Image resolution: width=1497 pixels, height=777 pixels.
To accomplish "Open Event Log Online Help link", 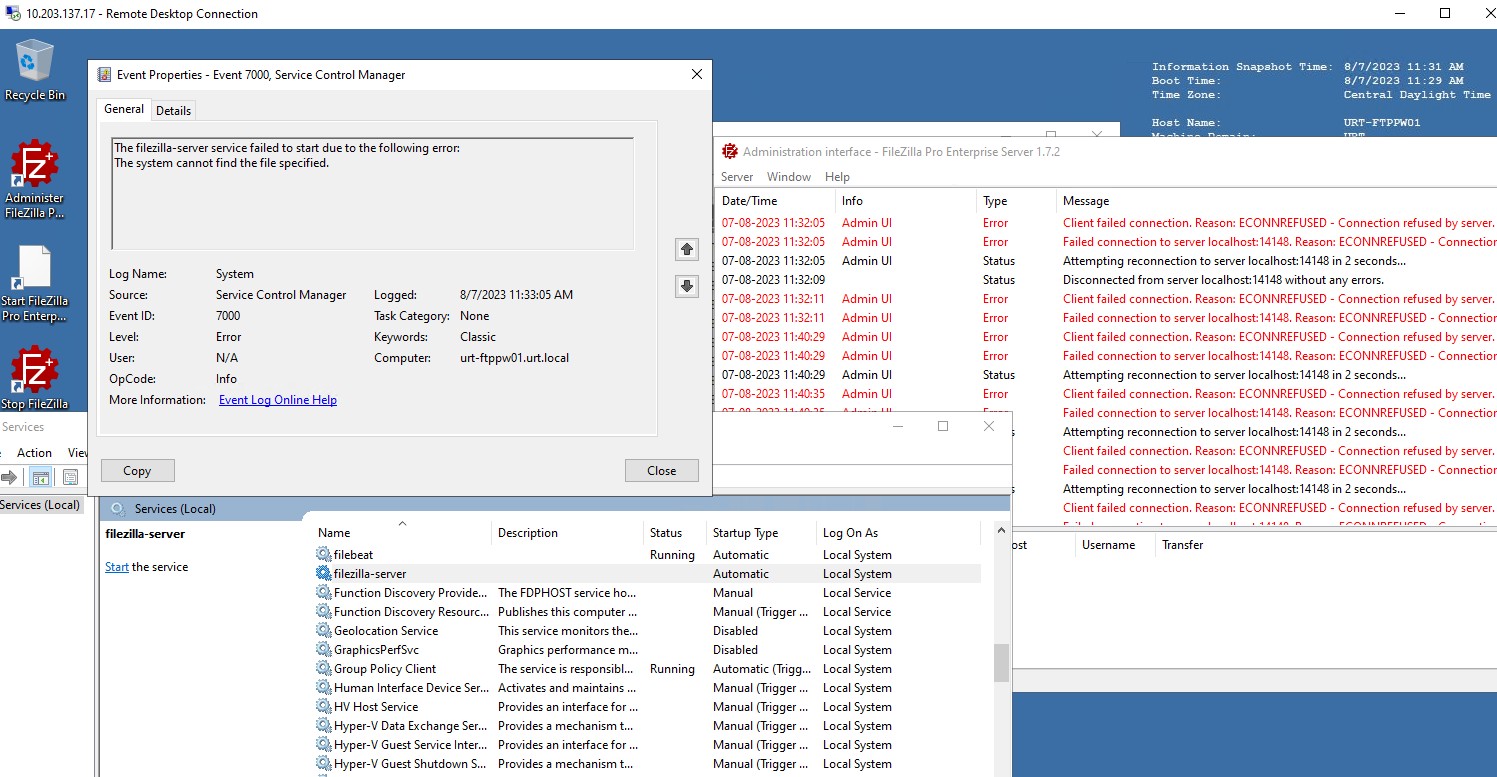I will point(278,400).
